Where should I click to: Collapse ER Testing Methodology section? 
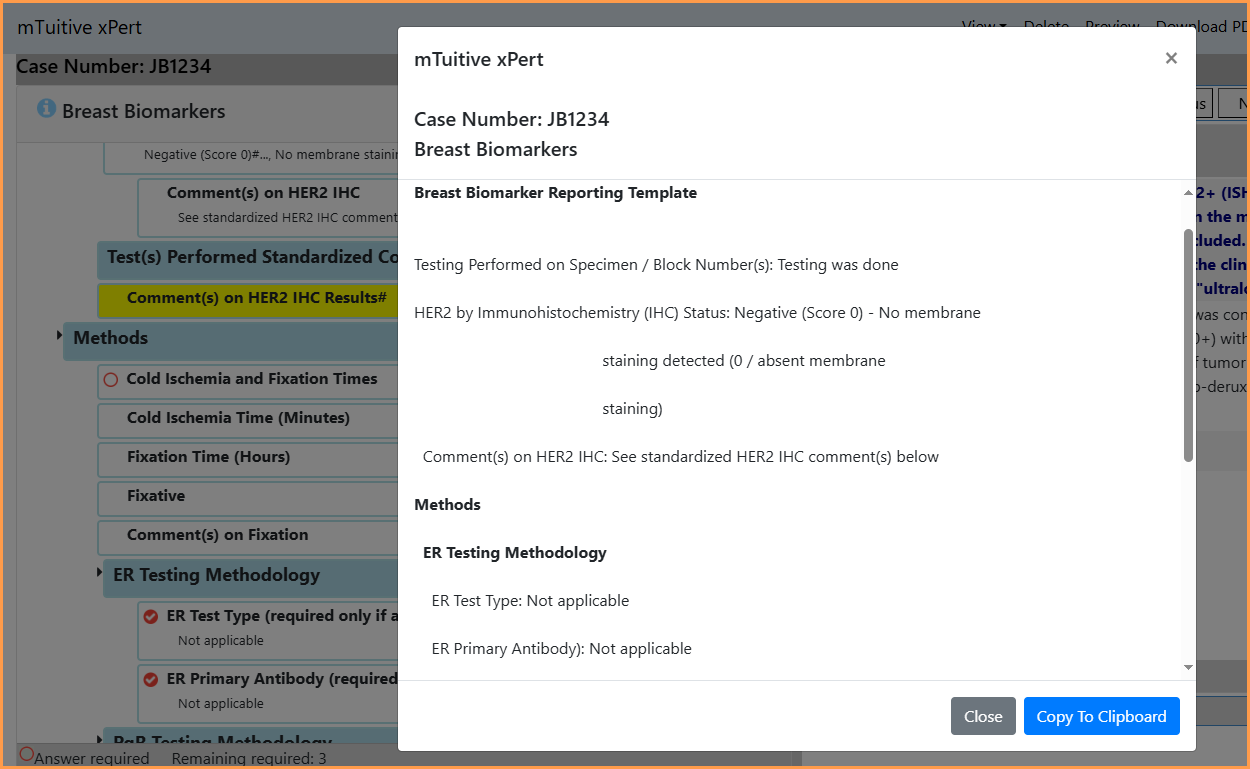[x=100, y=572]
